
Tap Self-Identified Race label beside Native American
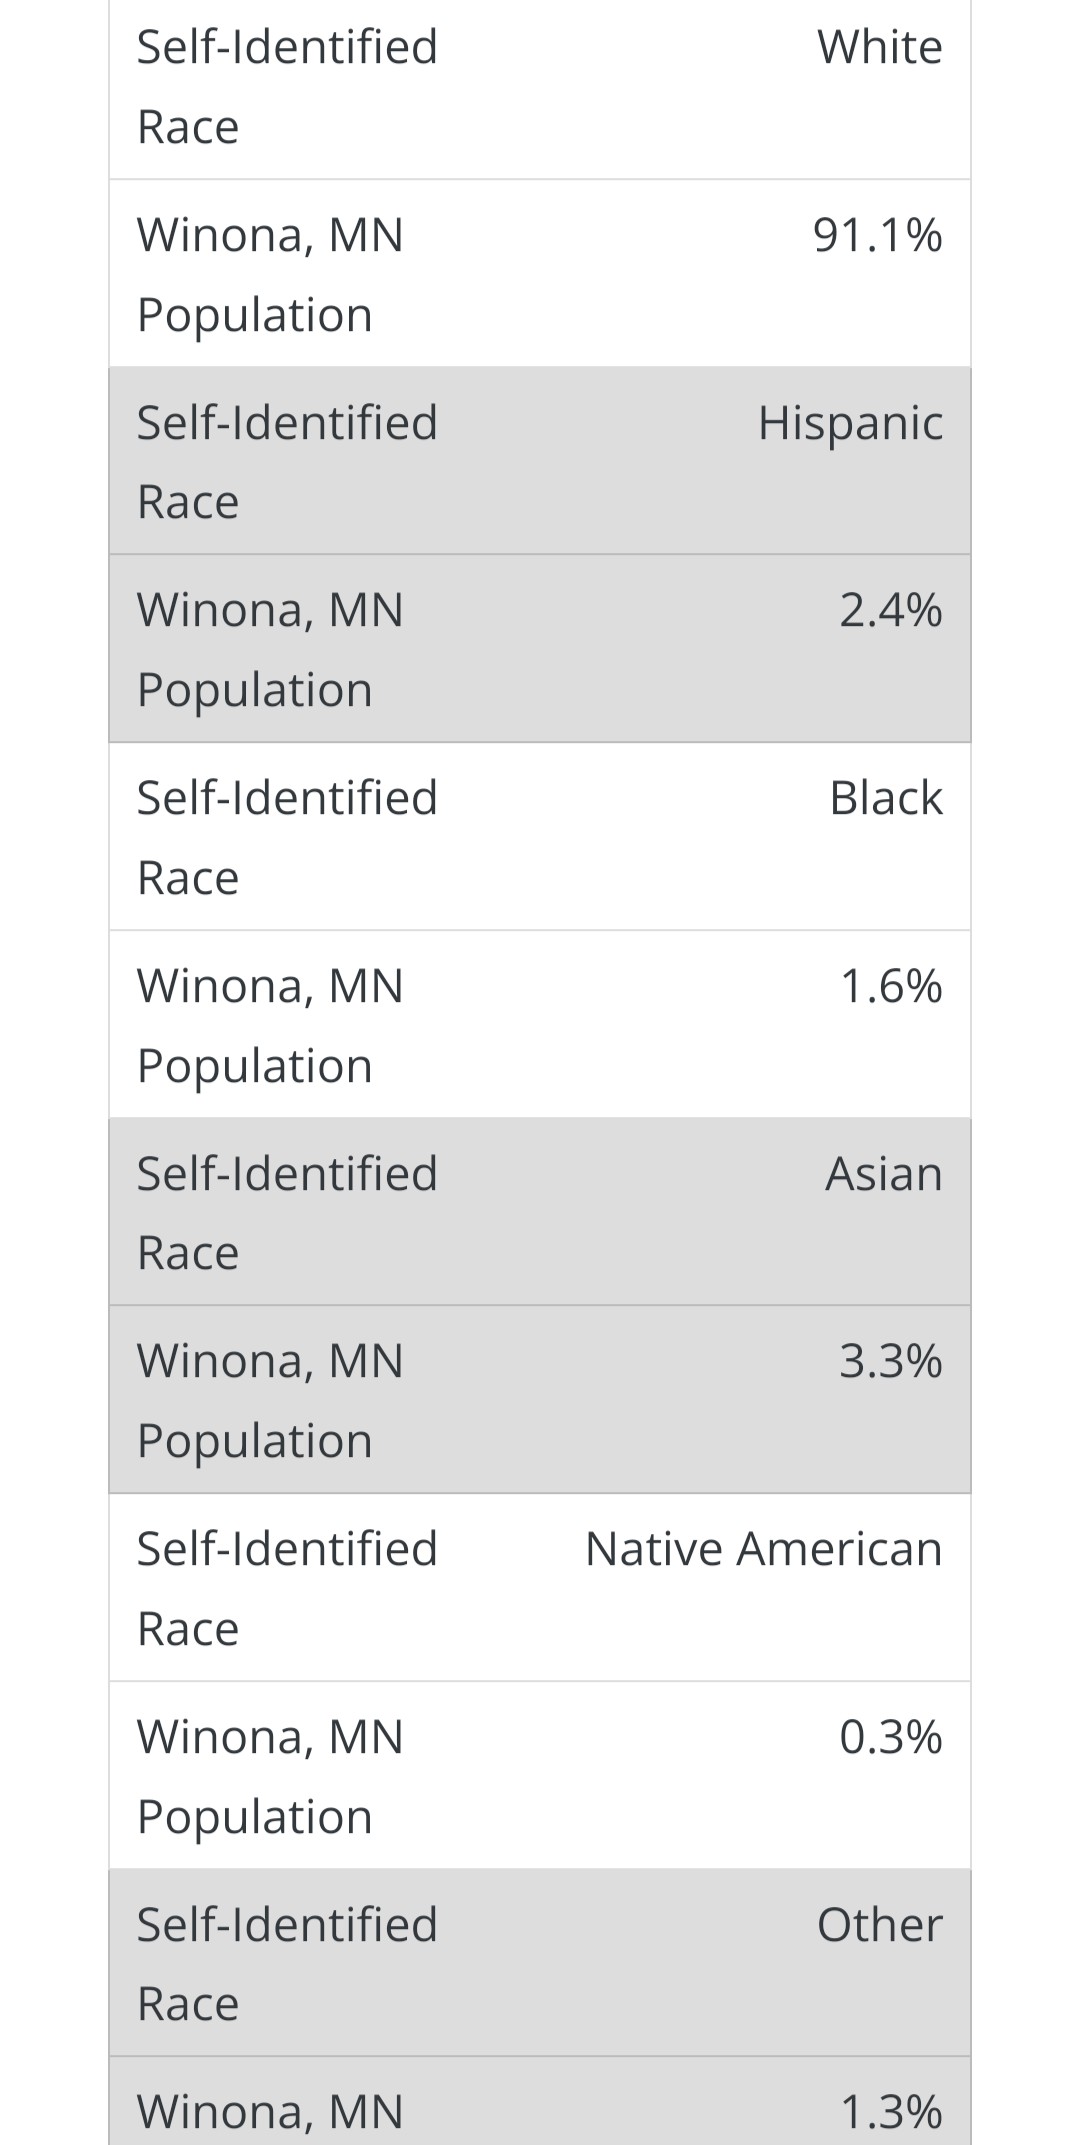point(287,1589)
